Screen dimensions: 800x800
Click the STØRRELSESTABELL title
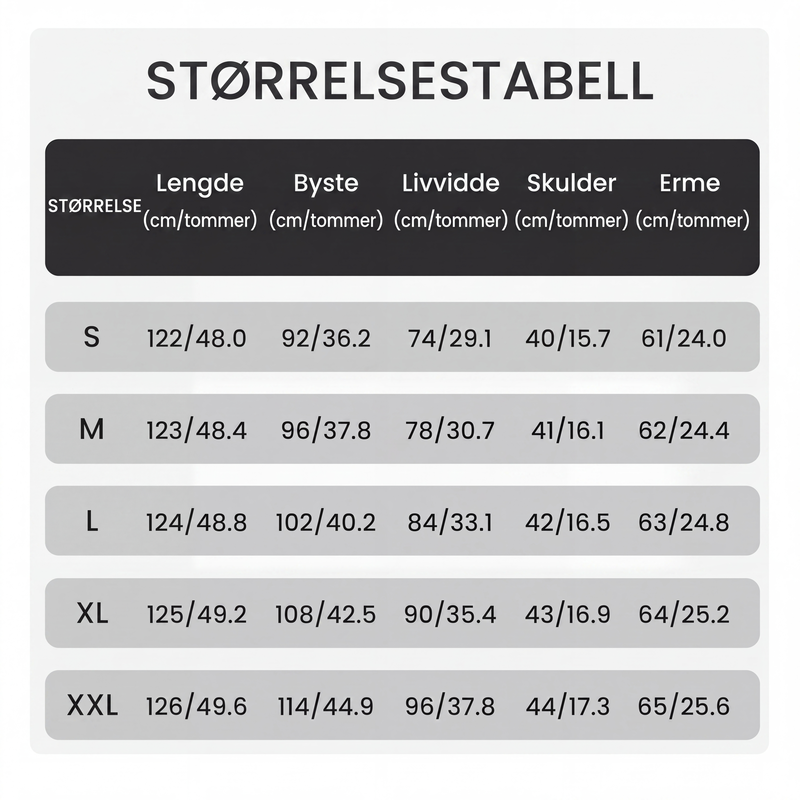coord(400,81)
